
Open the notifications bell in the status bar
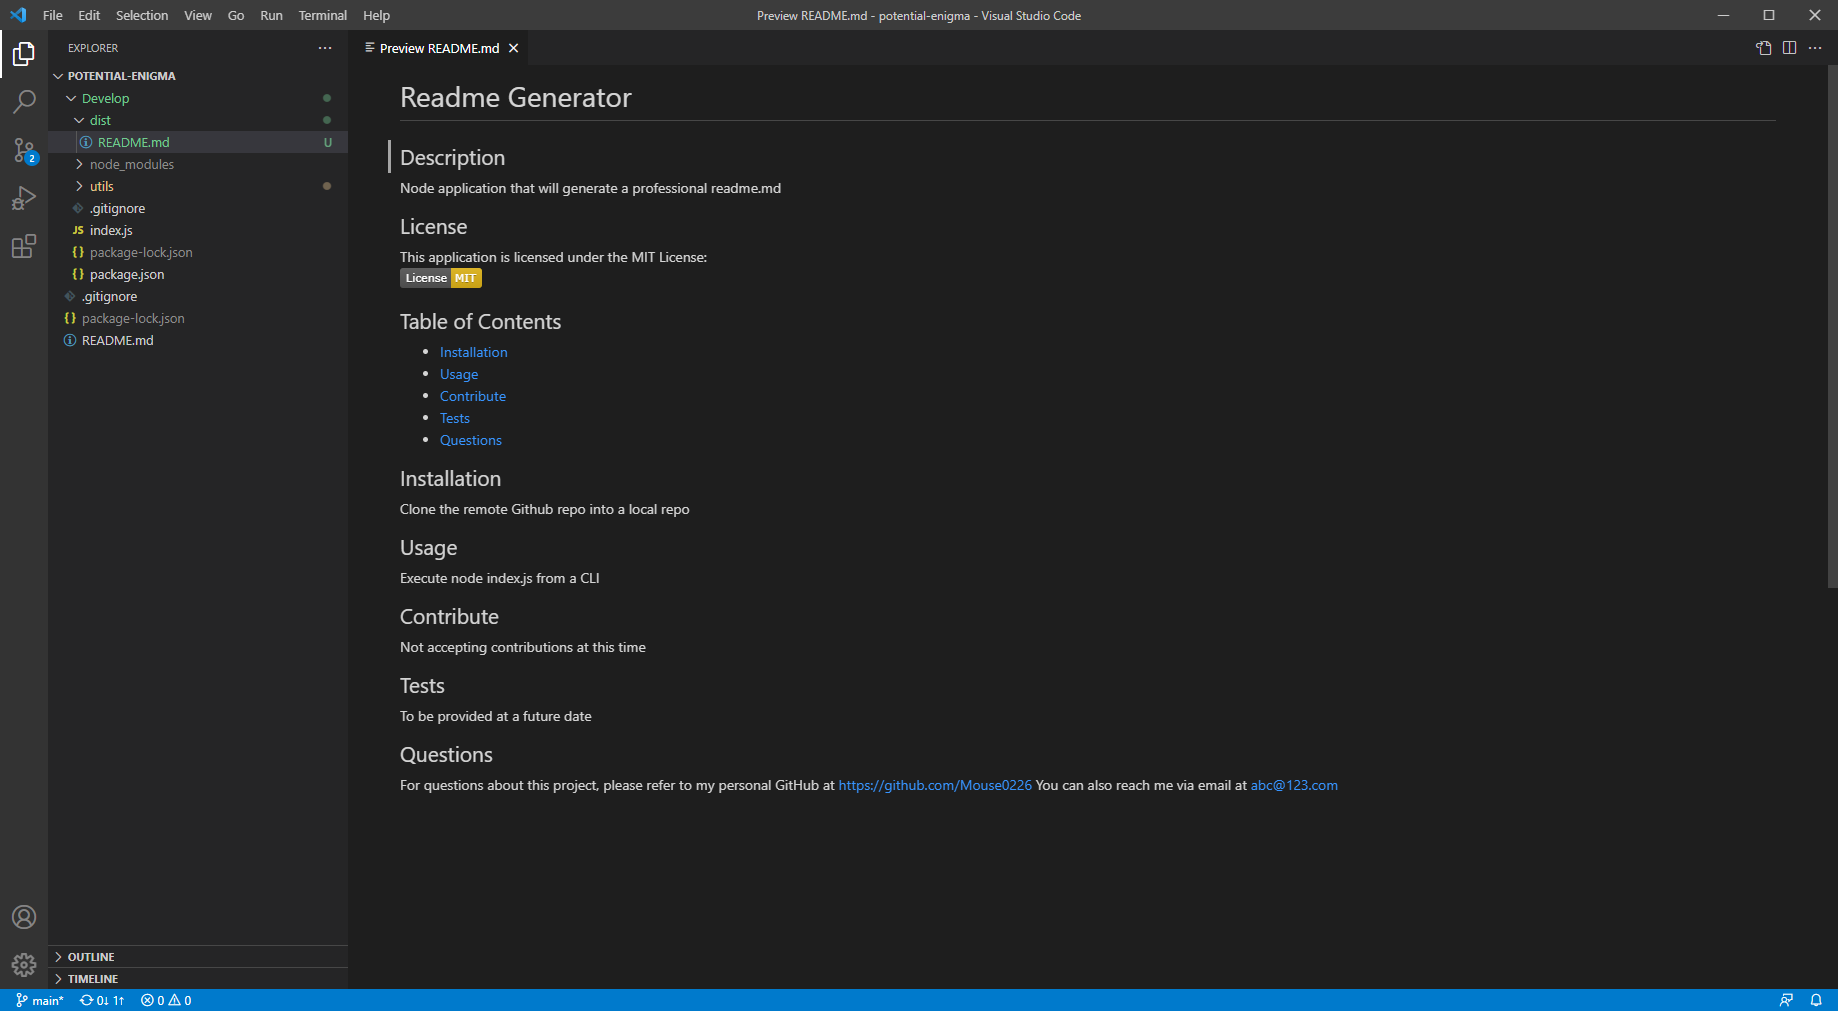click(1817, 1000)
